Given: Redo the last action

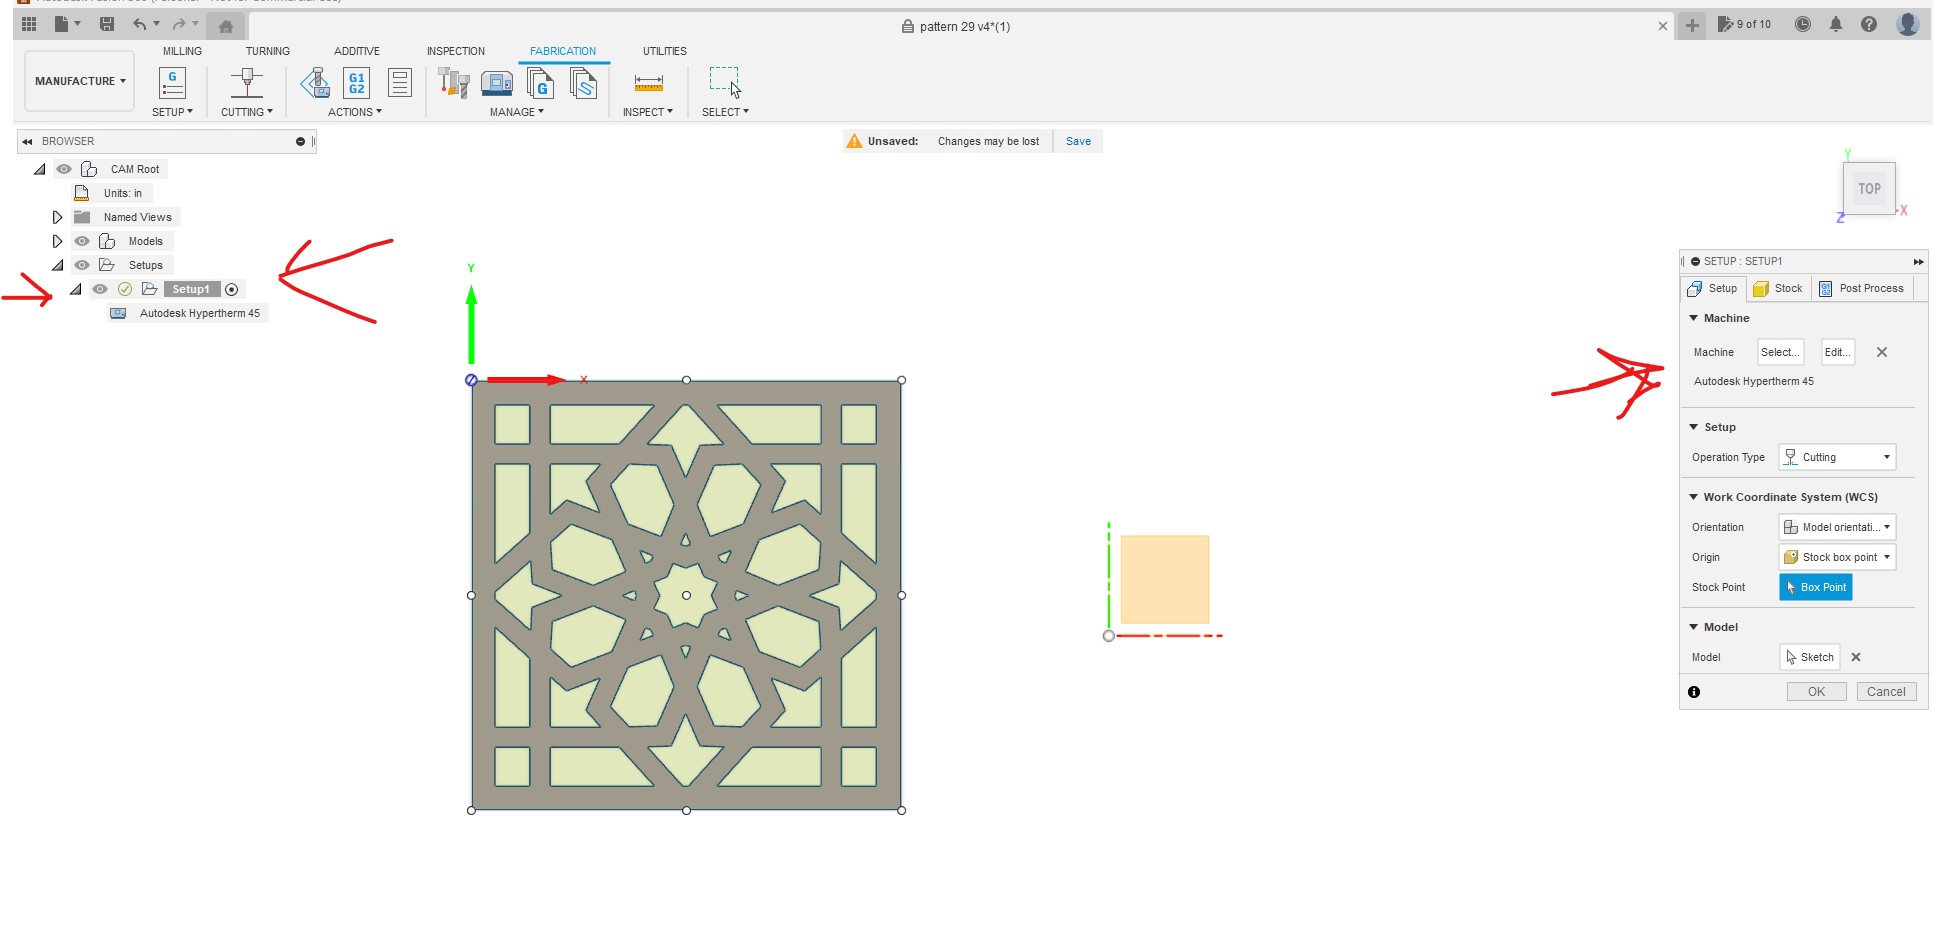Looking at the screenshot, I should tap(178, 24).
